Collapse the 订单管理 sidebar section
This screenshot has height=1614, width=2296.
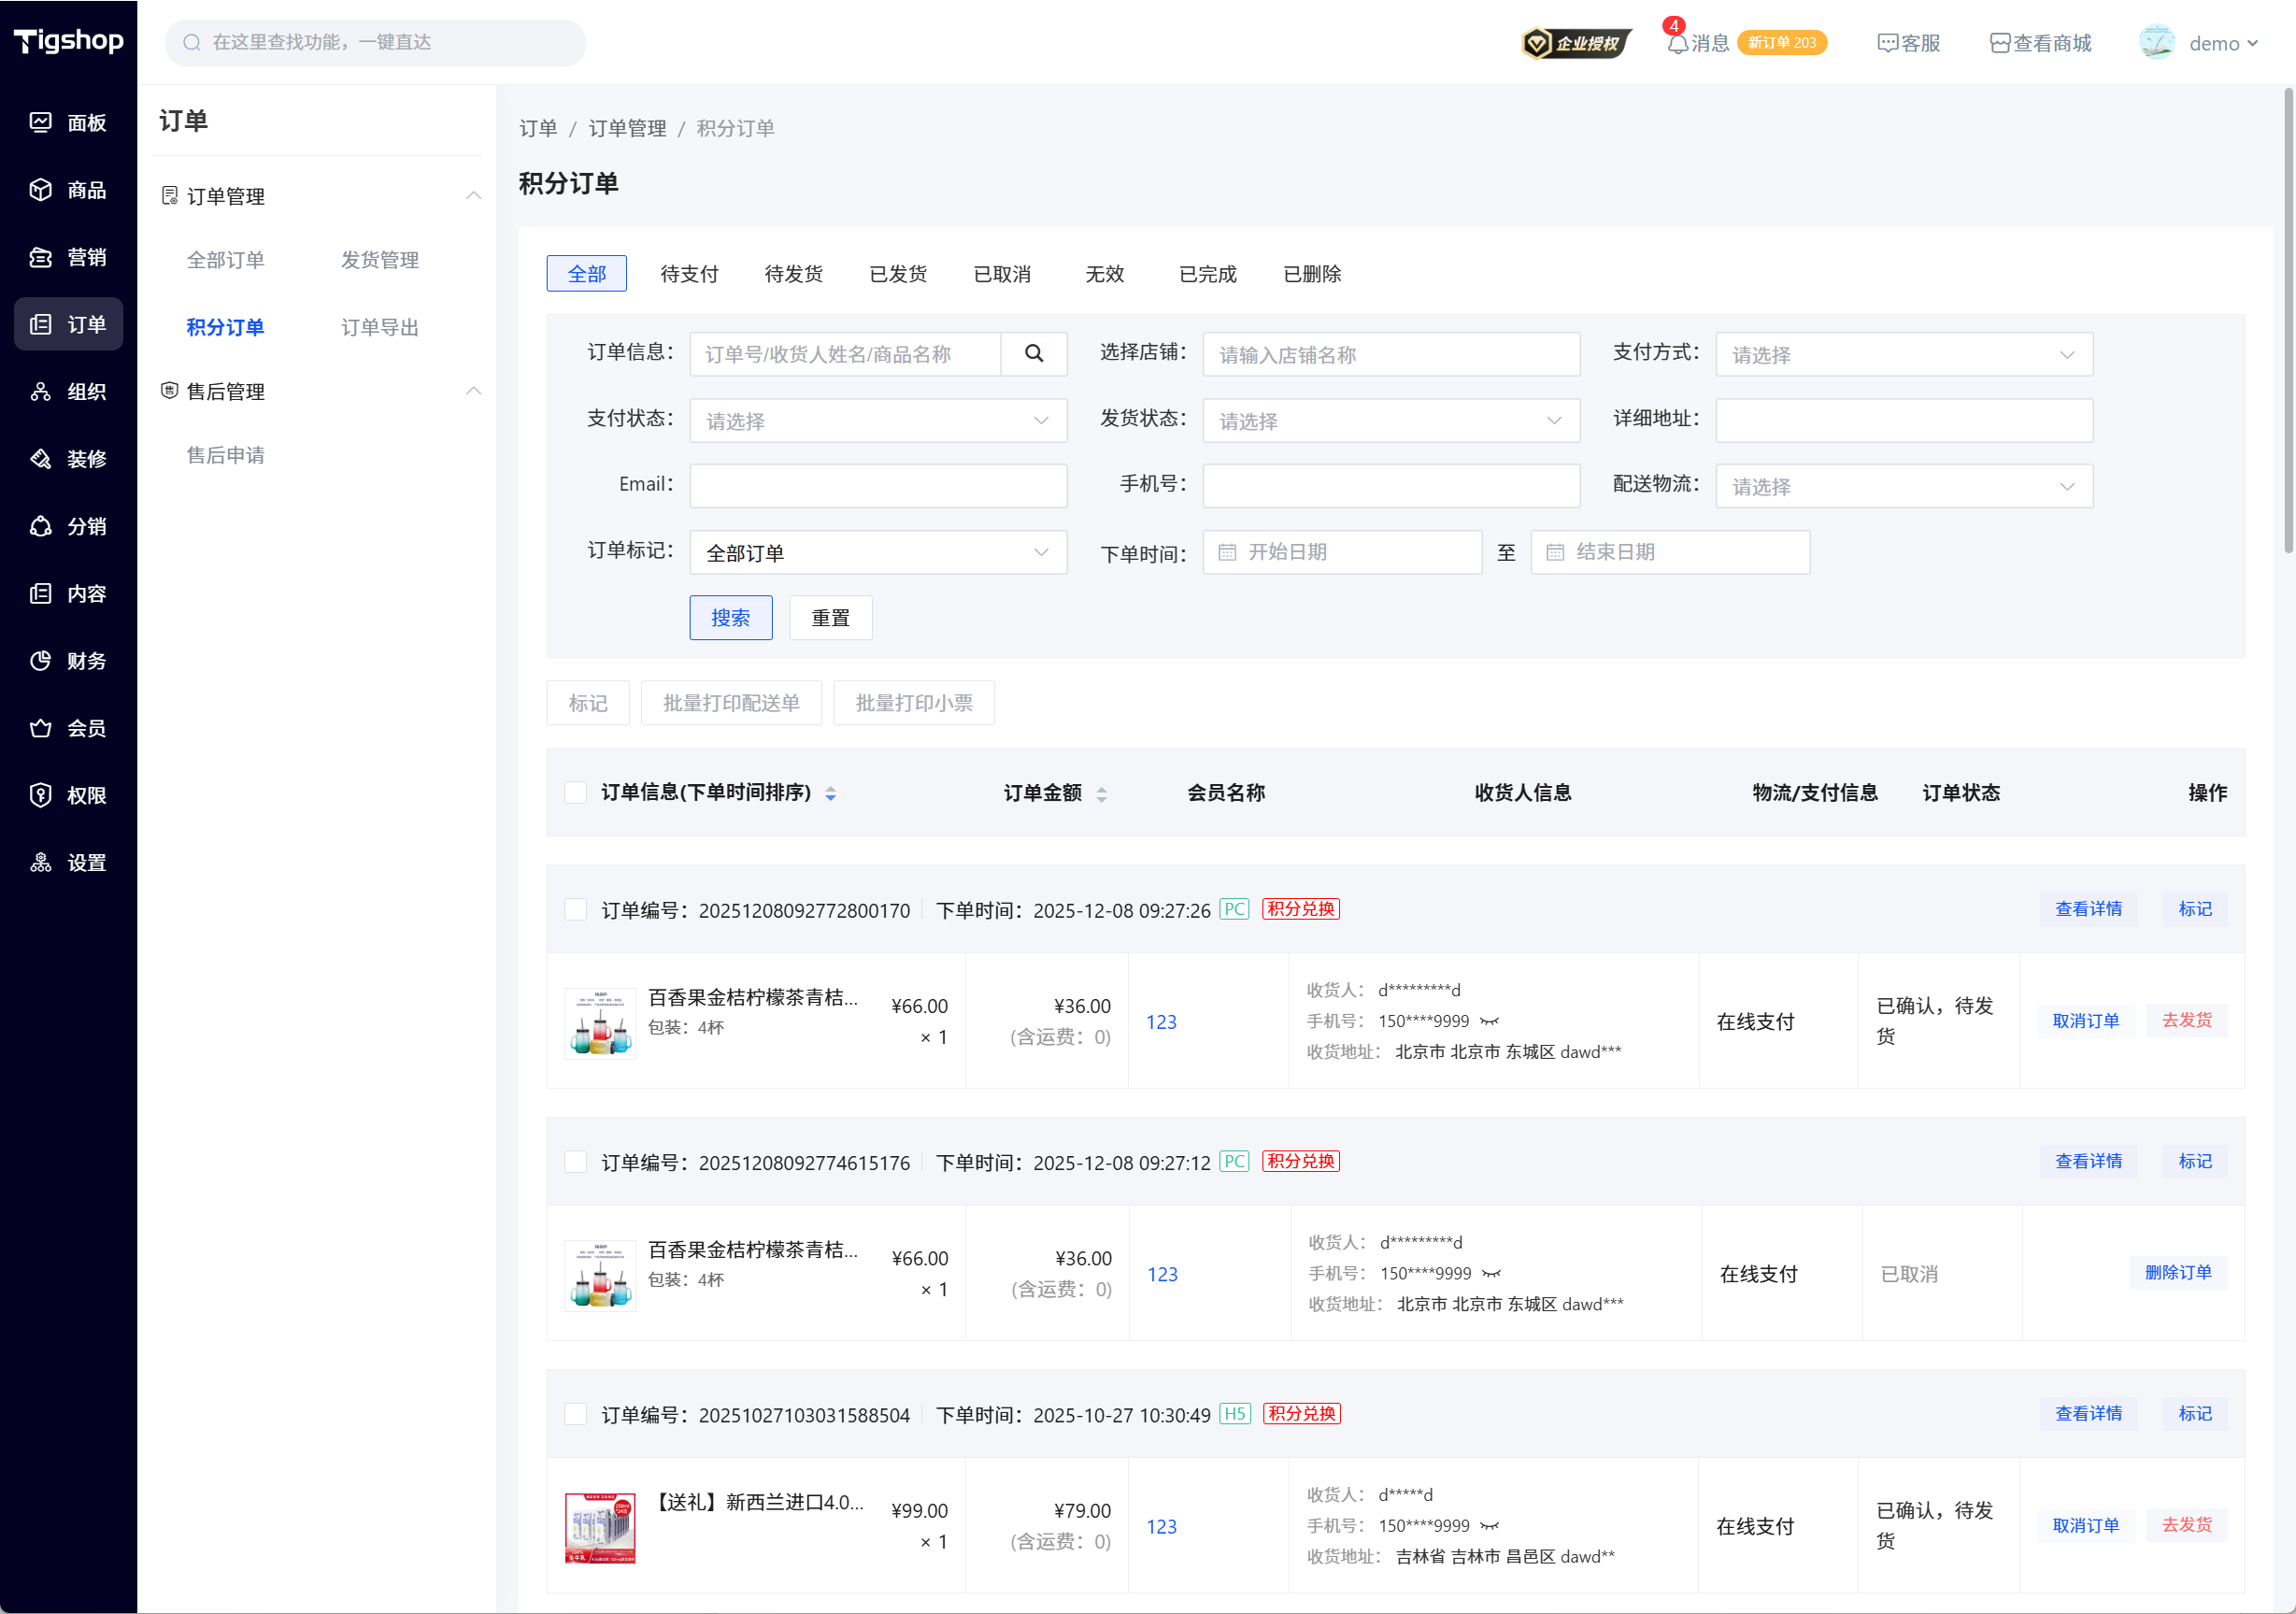pos(473,196)
